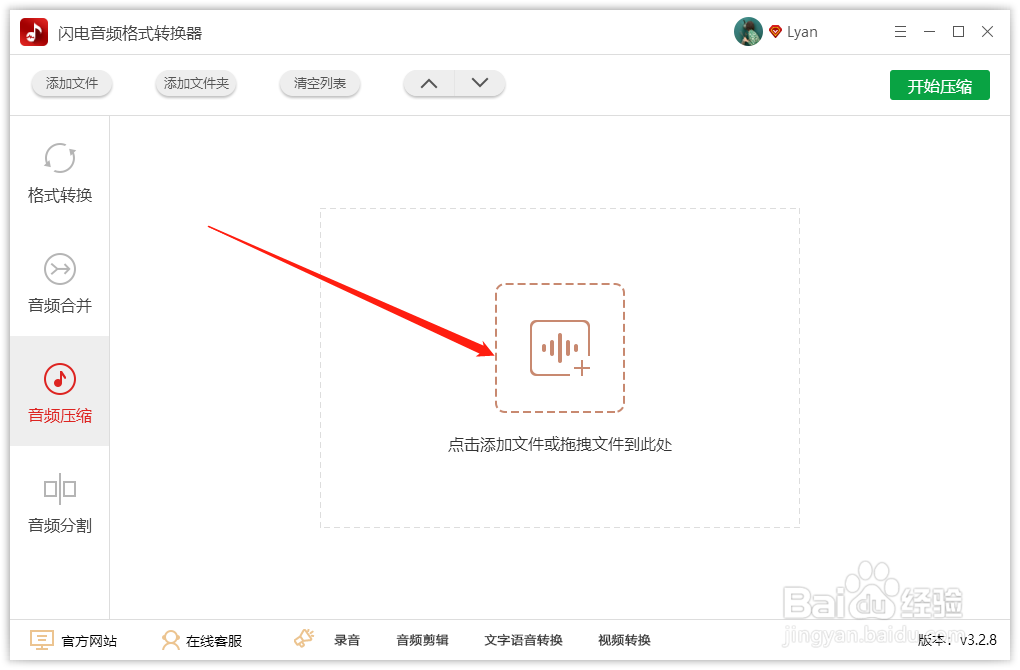Clear the list with 清空列表
1020x670 pixels.
(x=319, y=83)
